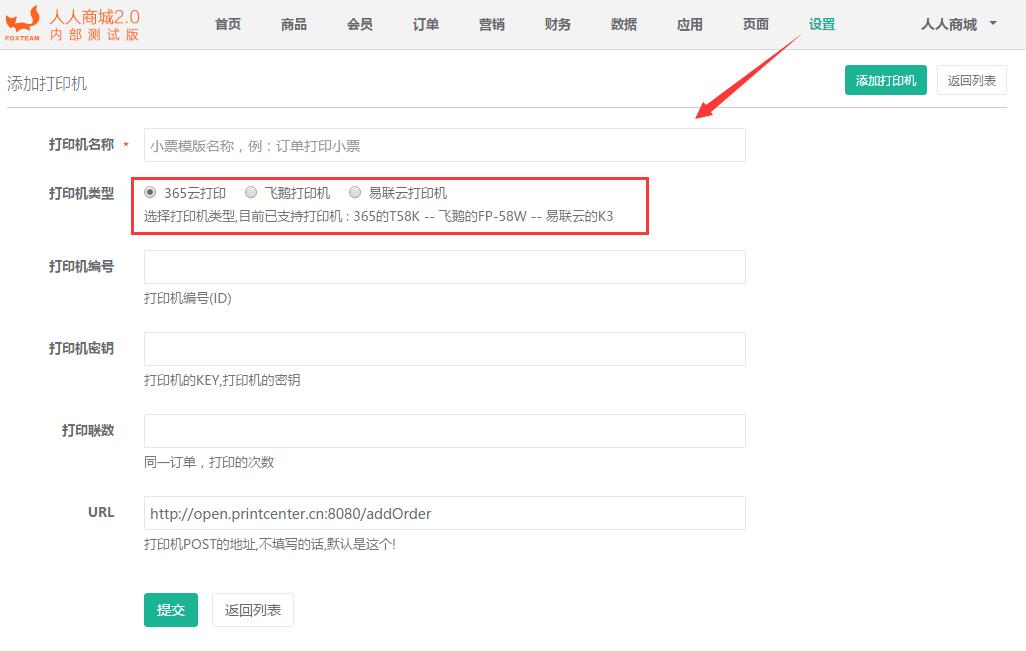The width and height of the screenshot is (1026, 651).
Task: Open the 应用 menu
Action: 690,24
